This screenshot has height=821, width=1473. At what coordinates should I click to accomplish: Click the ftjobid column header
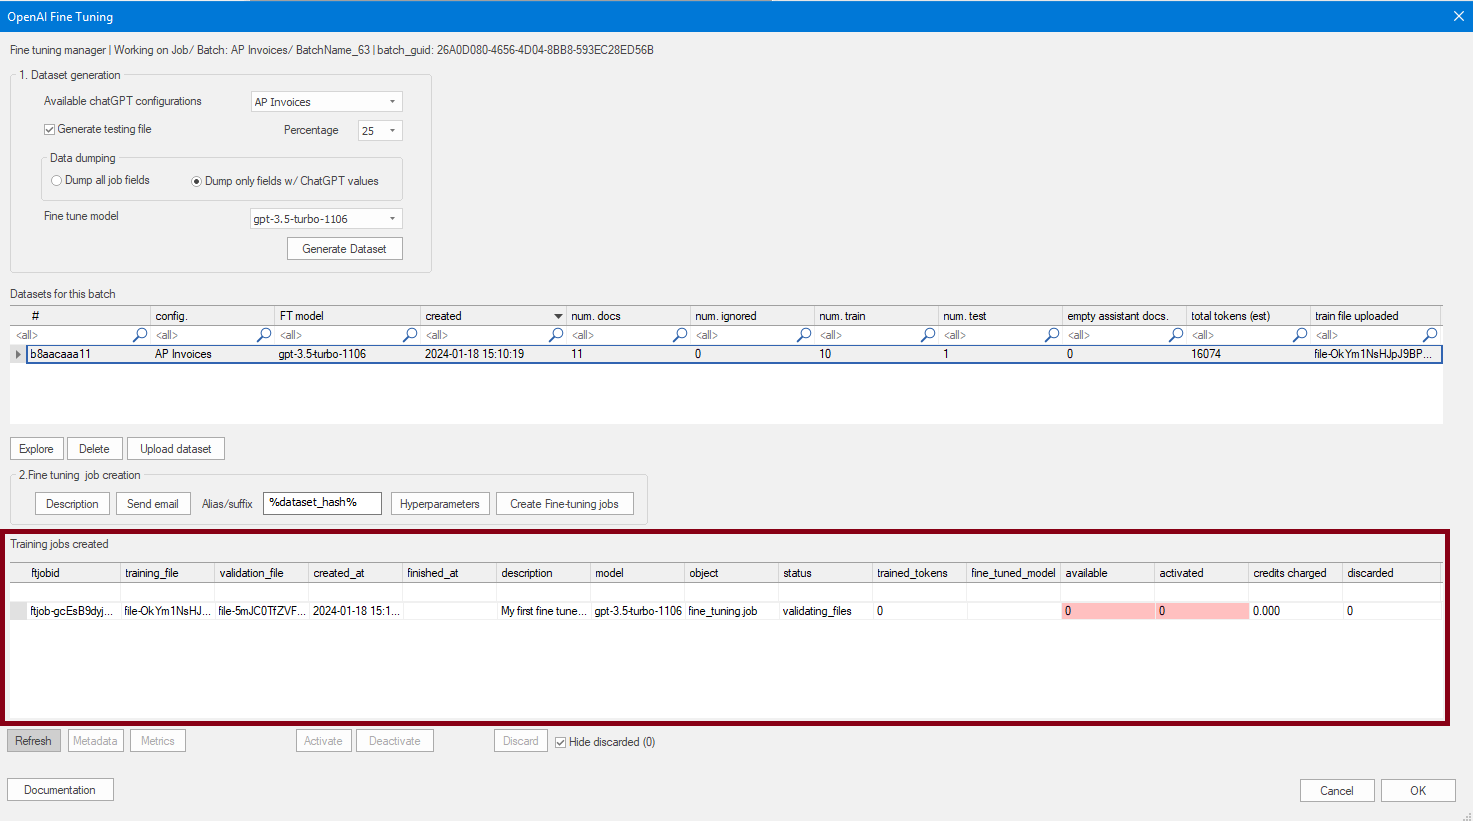coord(46,573)
